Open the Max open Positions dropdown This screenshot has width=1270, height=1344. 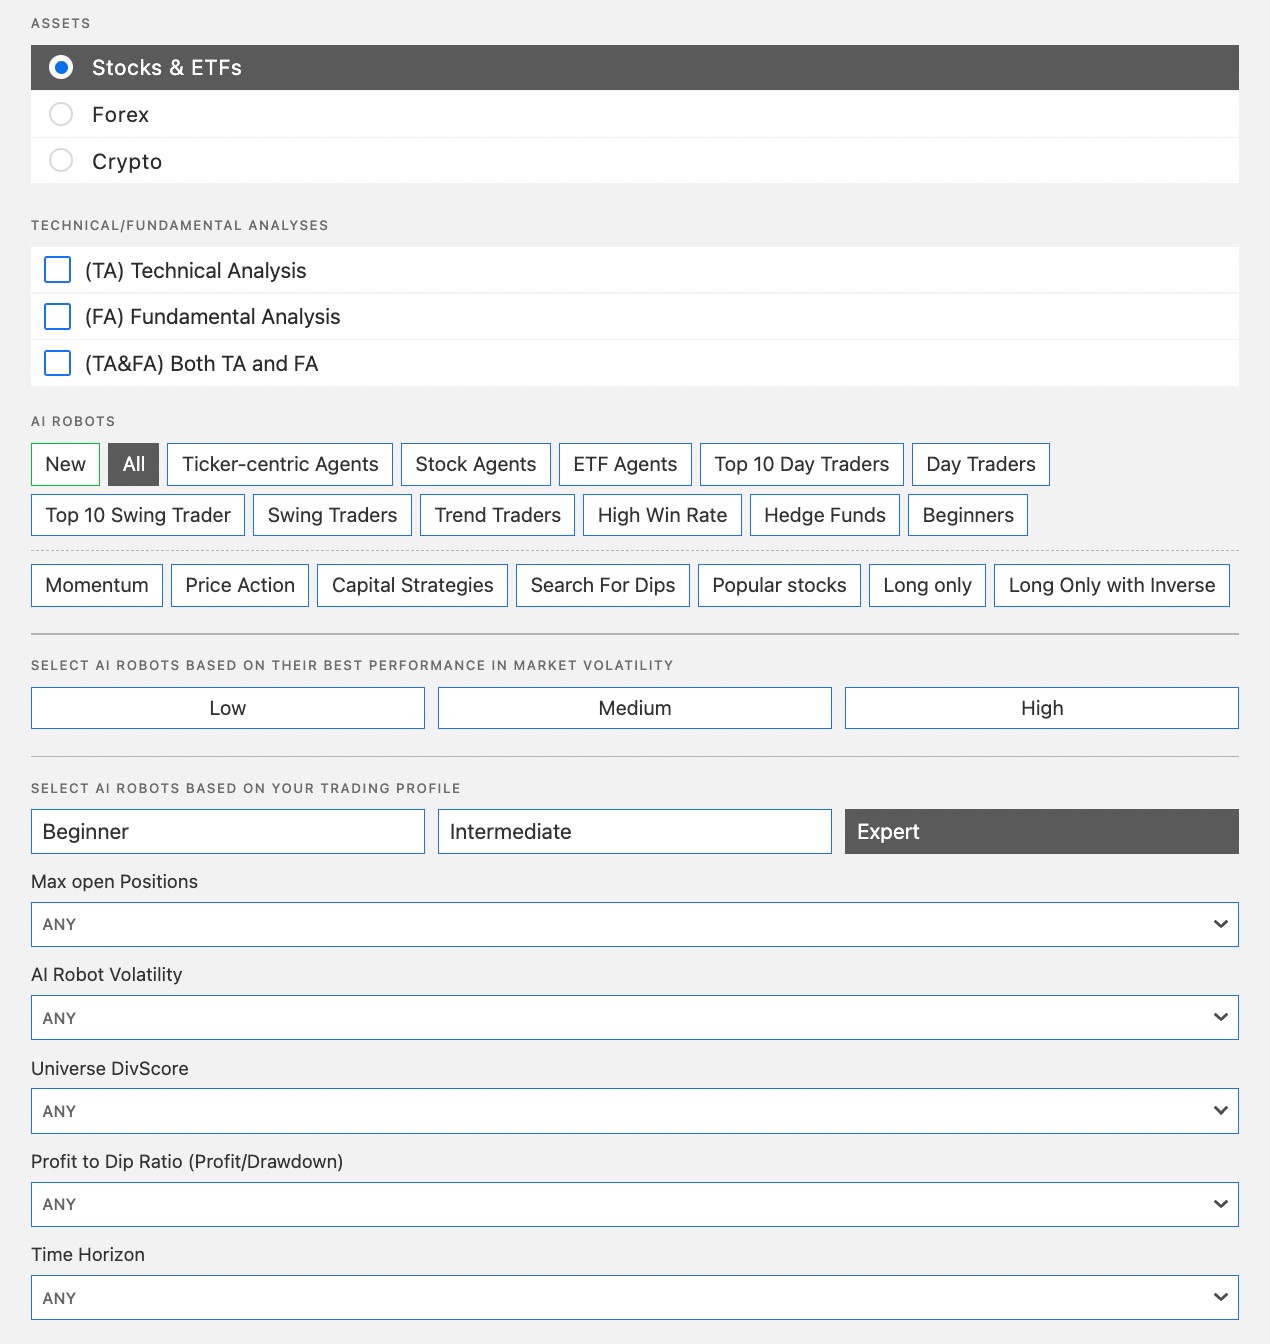point(634,924)
